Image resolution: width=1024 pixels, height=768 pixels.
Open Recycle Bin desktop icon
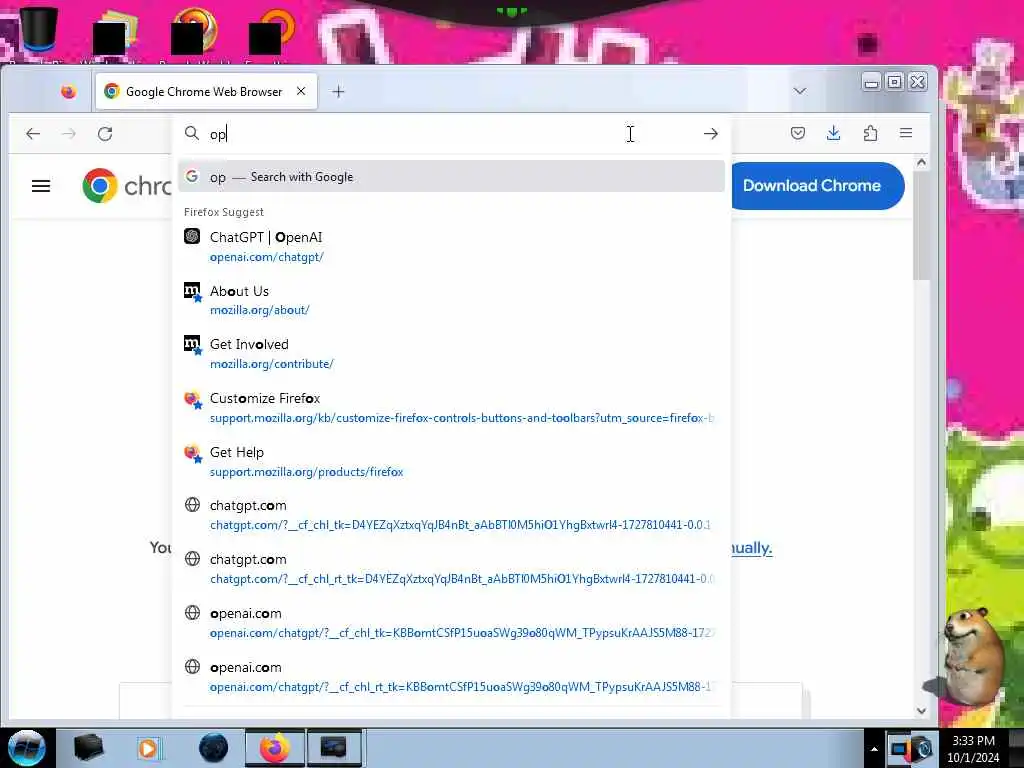tap(38, 29)
